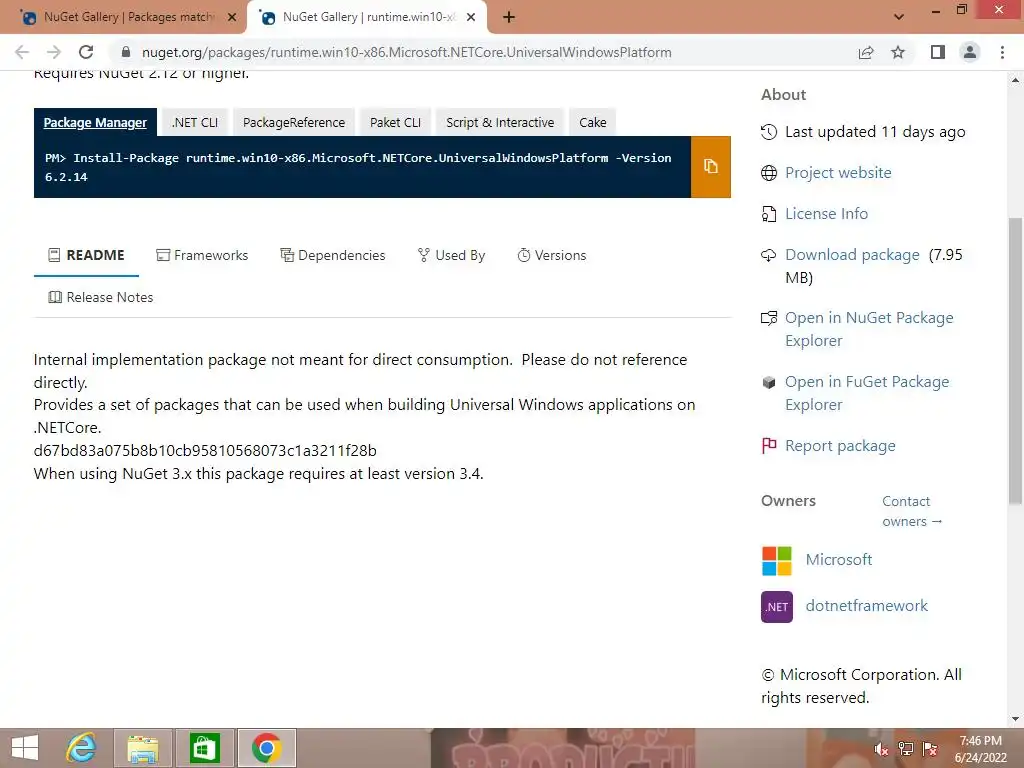Click the hash text d67bd83a075b8b10cb95810568073c1a3211f28b

[205, 451]
